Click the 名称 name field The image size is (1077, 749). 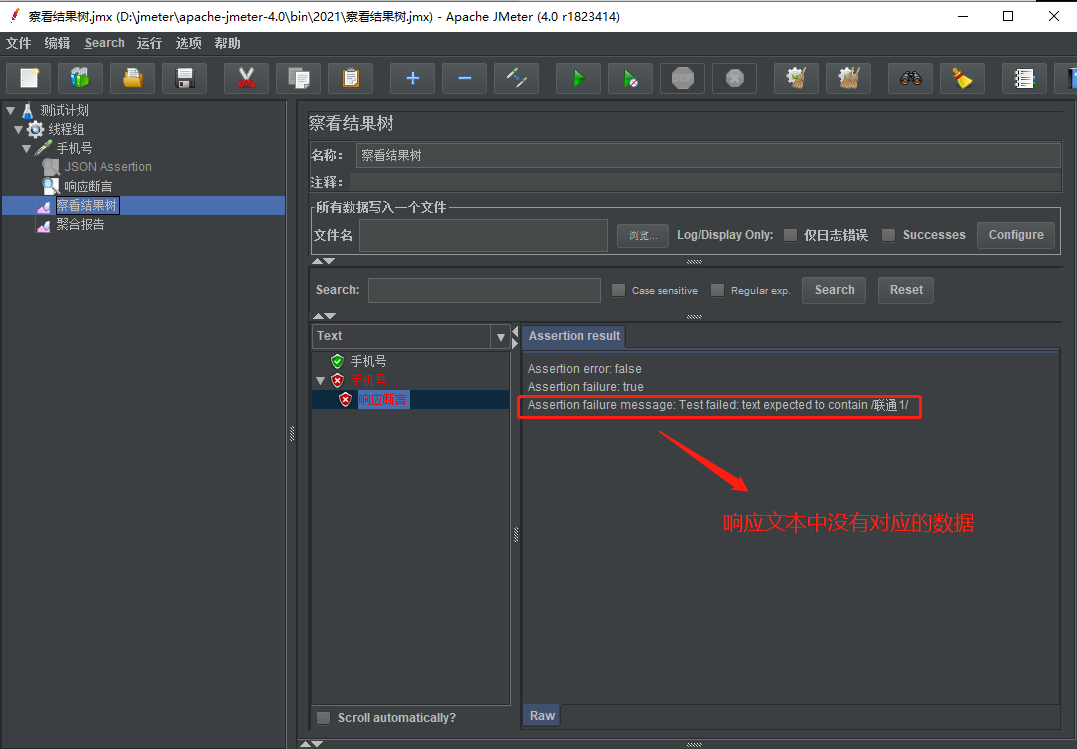coord(708,155)
